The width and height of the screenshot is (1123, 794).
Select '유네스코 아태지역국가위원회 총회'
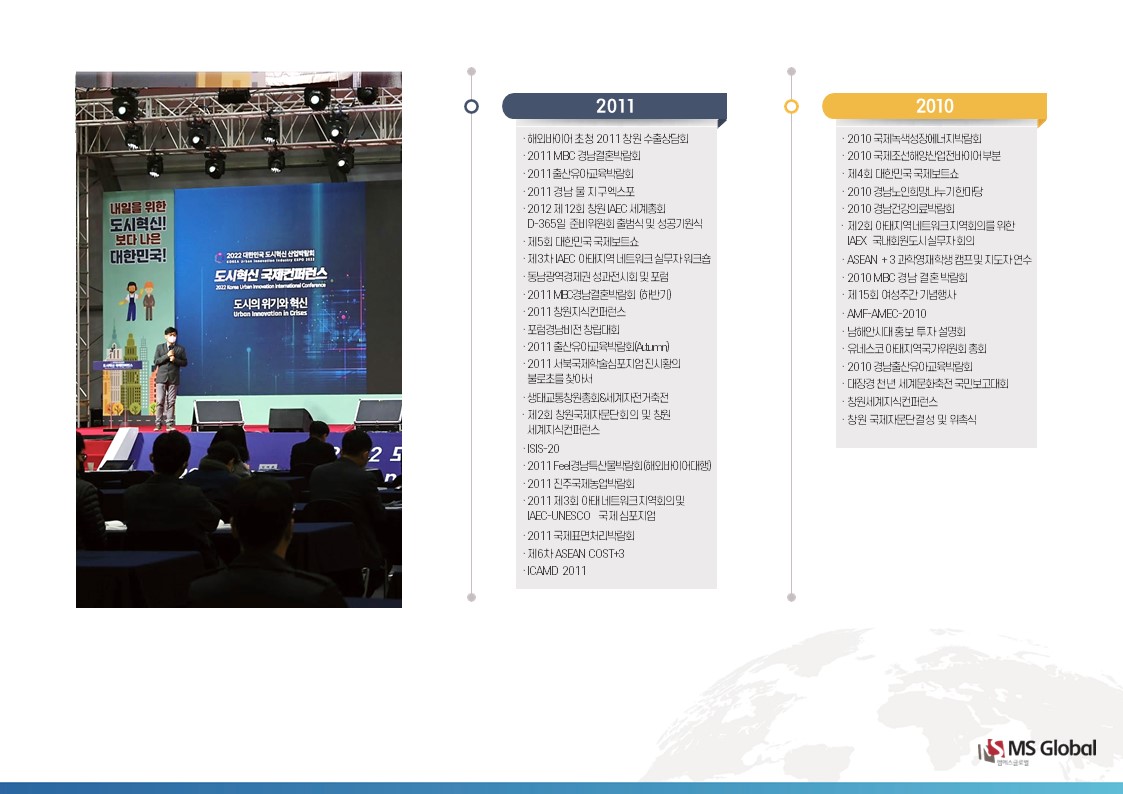click(x=917, y=349)
